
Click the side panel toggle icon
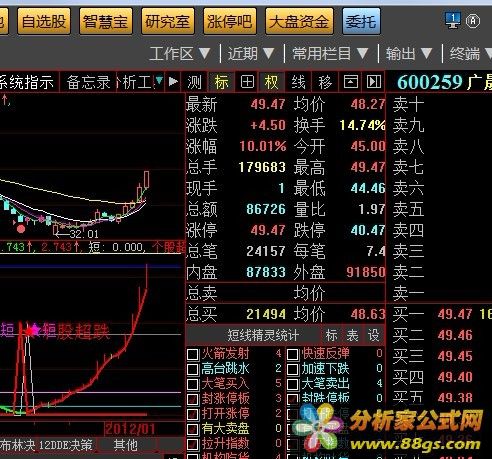[x=374, y=82]
